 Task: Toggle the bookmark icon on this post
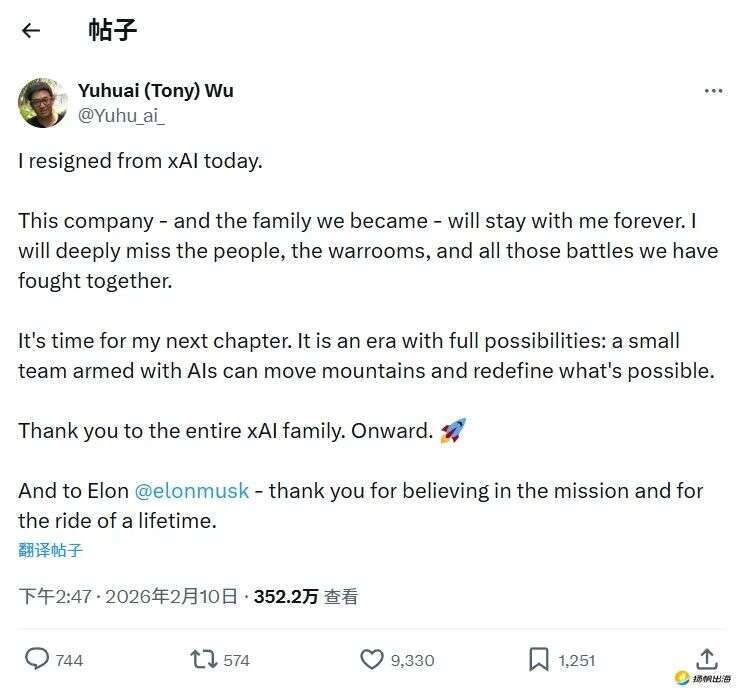pos(538,659)
